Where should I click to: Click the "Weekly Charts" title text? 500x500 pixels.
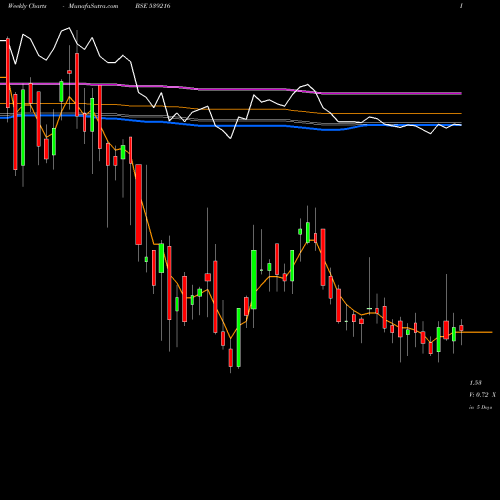coord(27,6)
